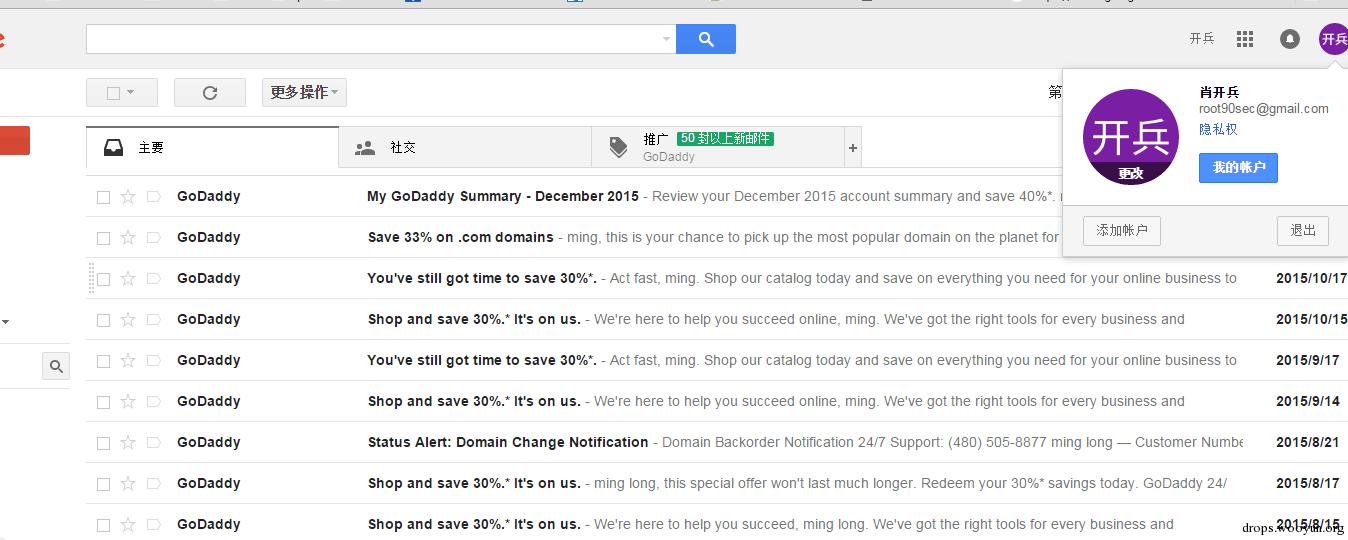The image size is (1348, 540).
Task: Click the blue search magnifier button
Action: coord(706,39)
